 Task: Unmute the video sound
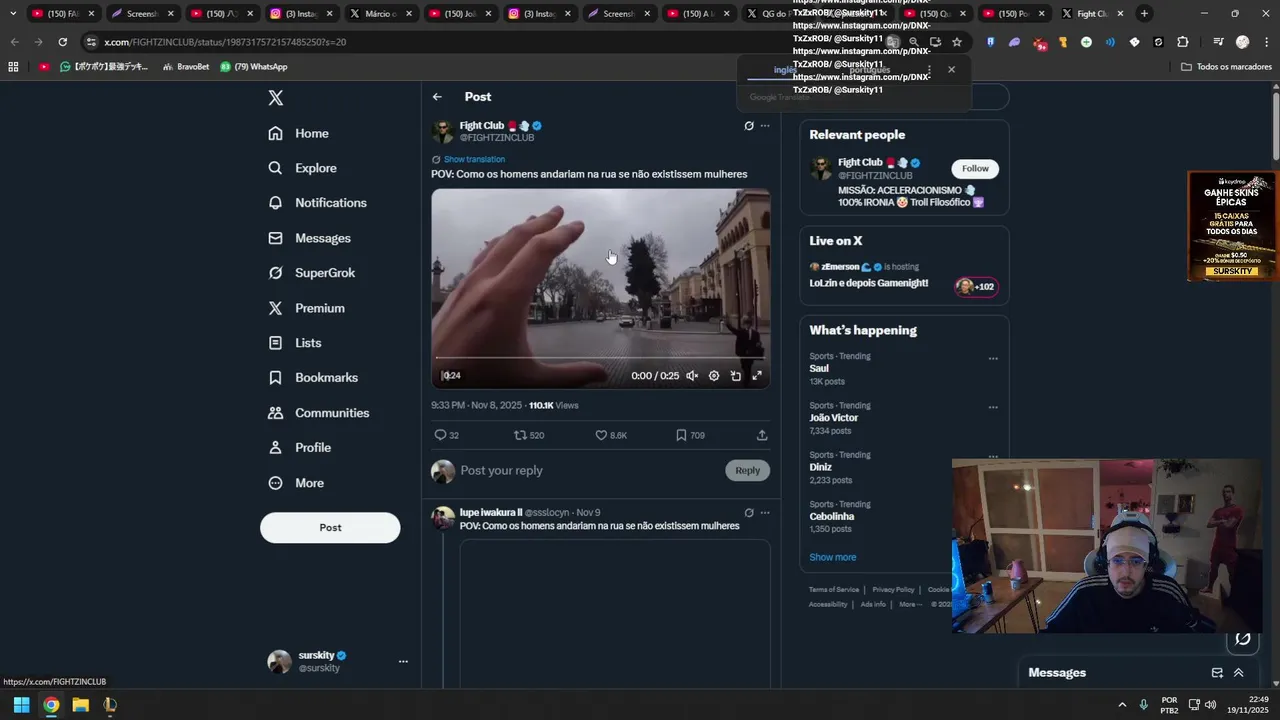pos(692,376)
